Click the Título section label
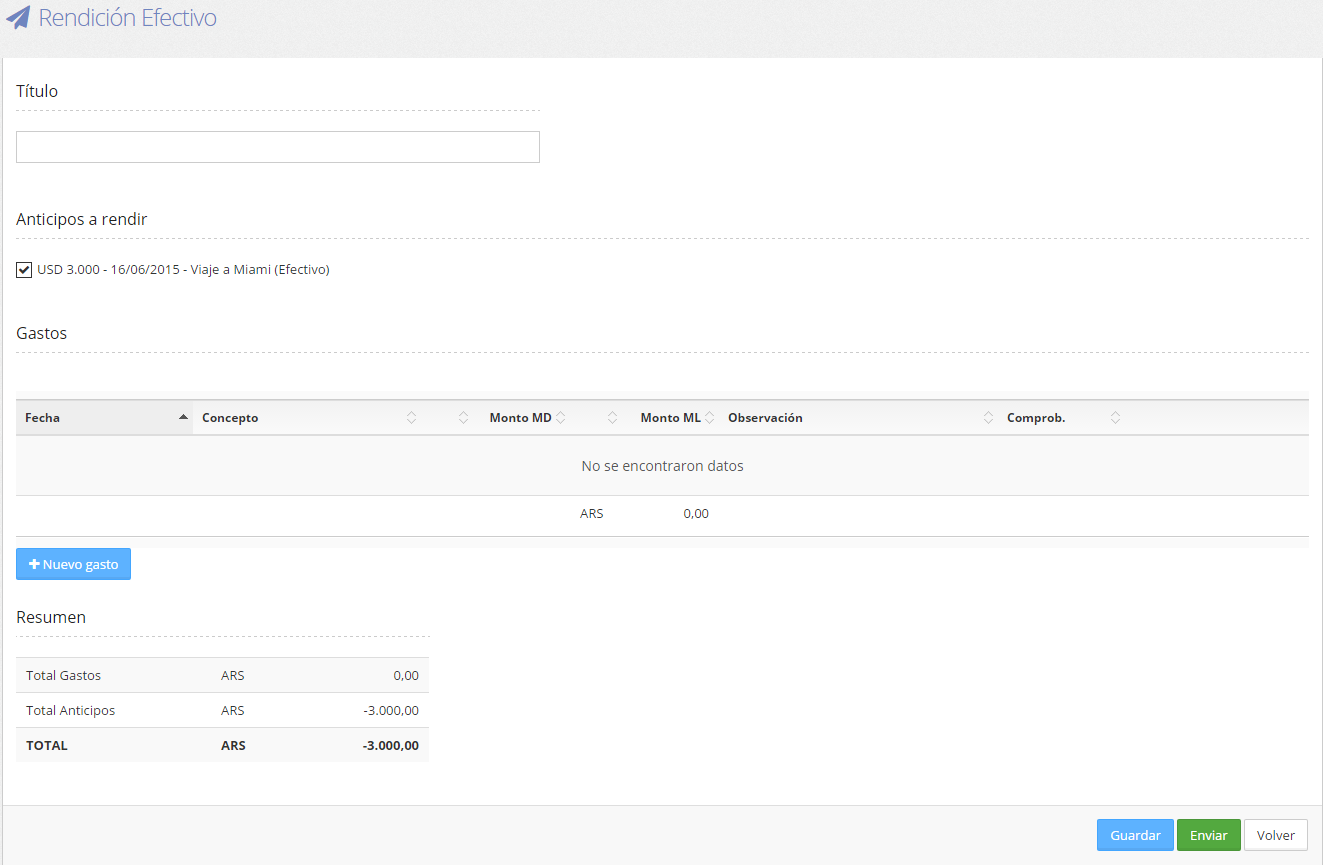The image size is (1323, 865). point(37,91)
